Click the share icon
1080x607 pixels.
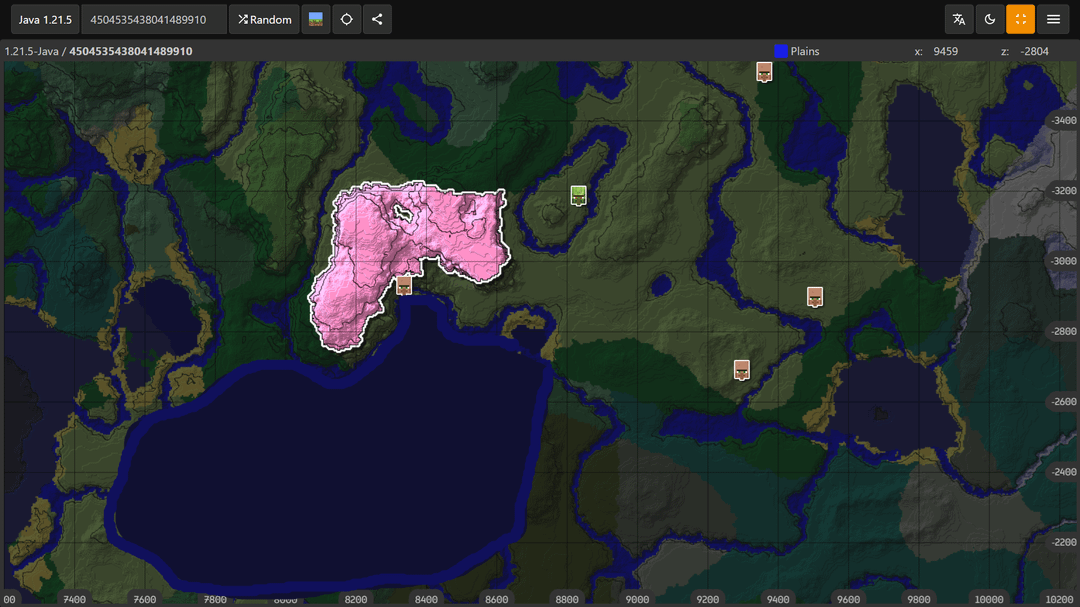pos(377,19)
